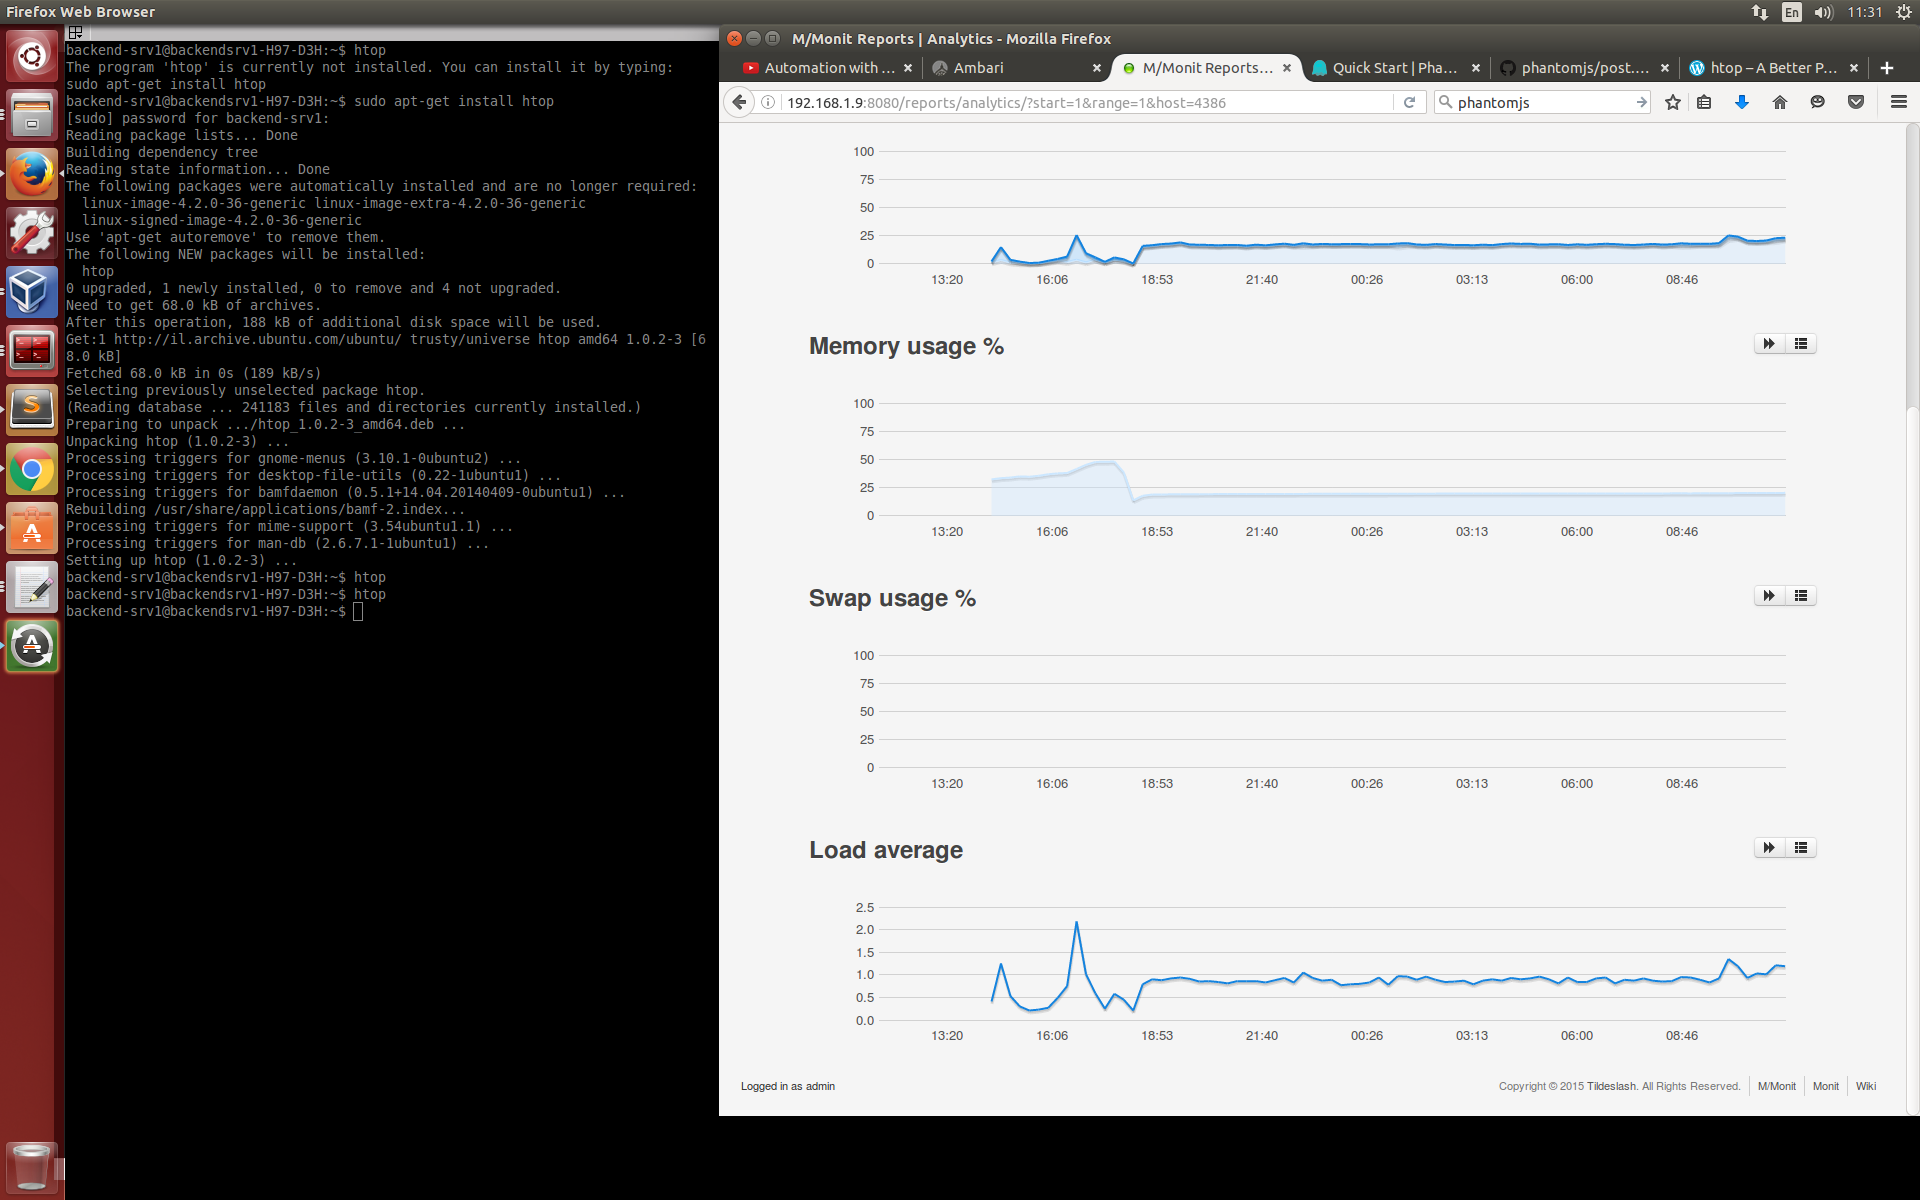
Task: Close the Ambari tab
Action: pyautogui.click(x=1097, y=68)
